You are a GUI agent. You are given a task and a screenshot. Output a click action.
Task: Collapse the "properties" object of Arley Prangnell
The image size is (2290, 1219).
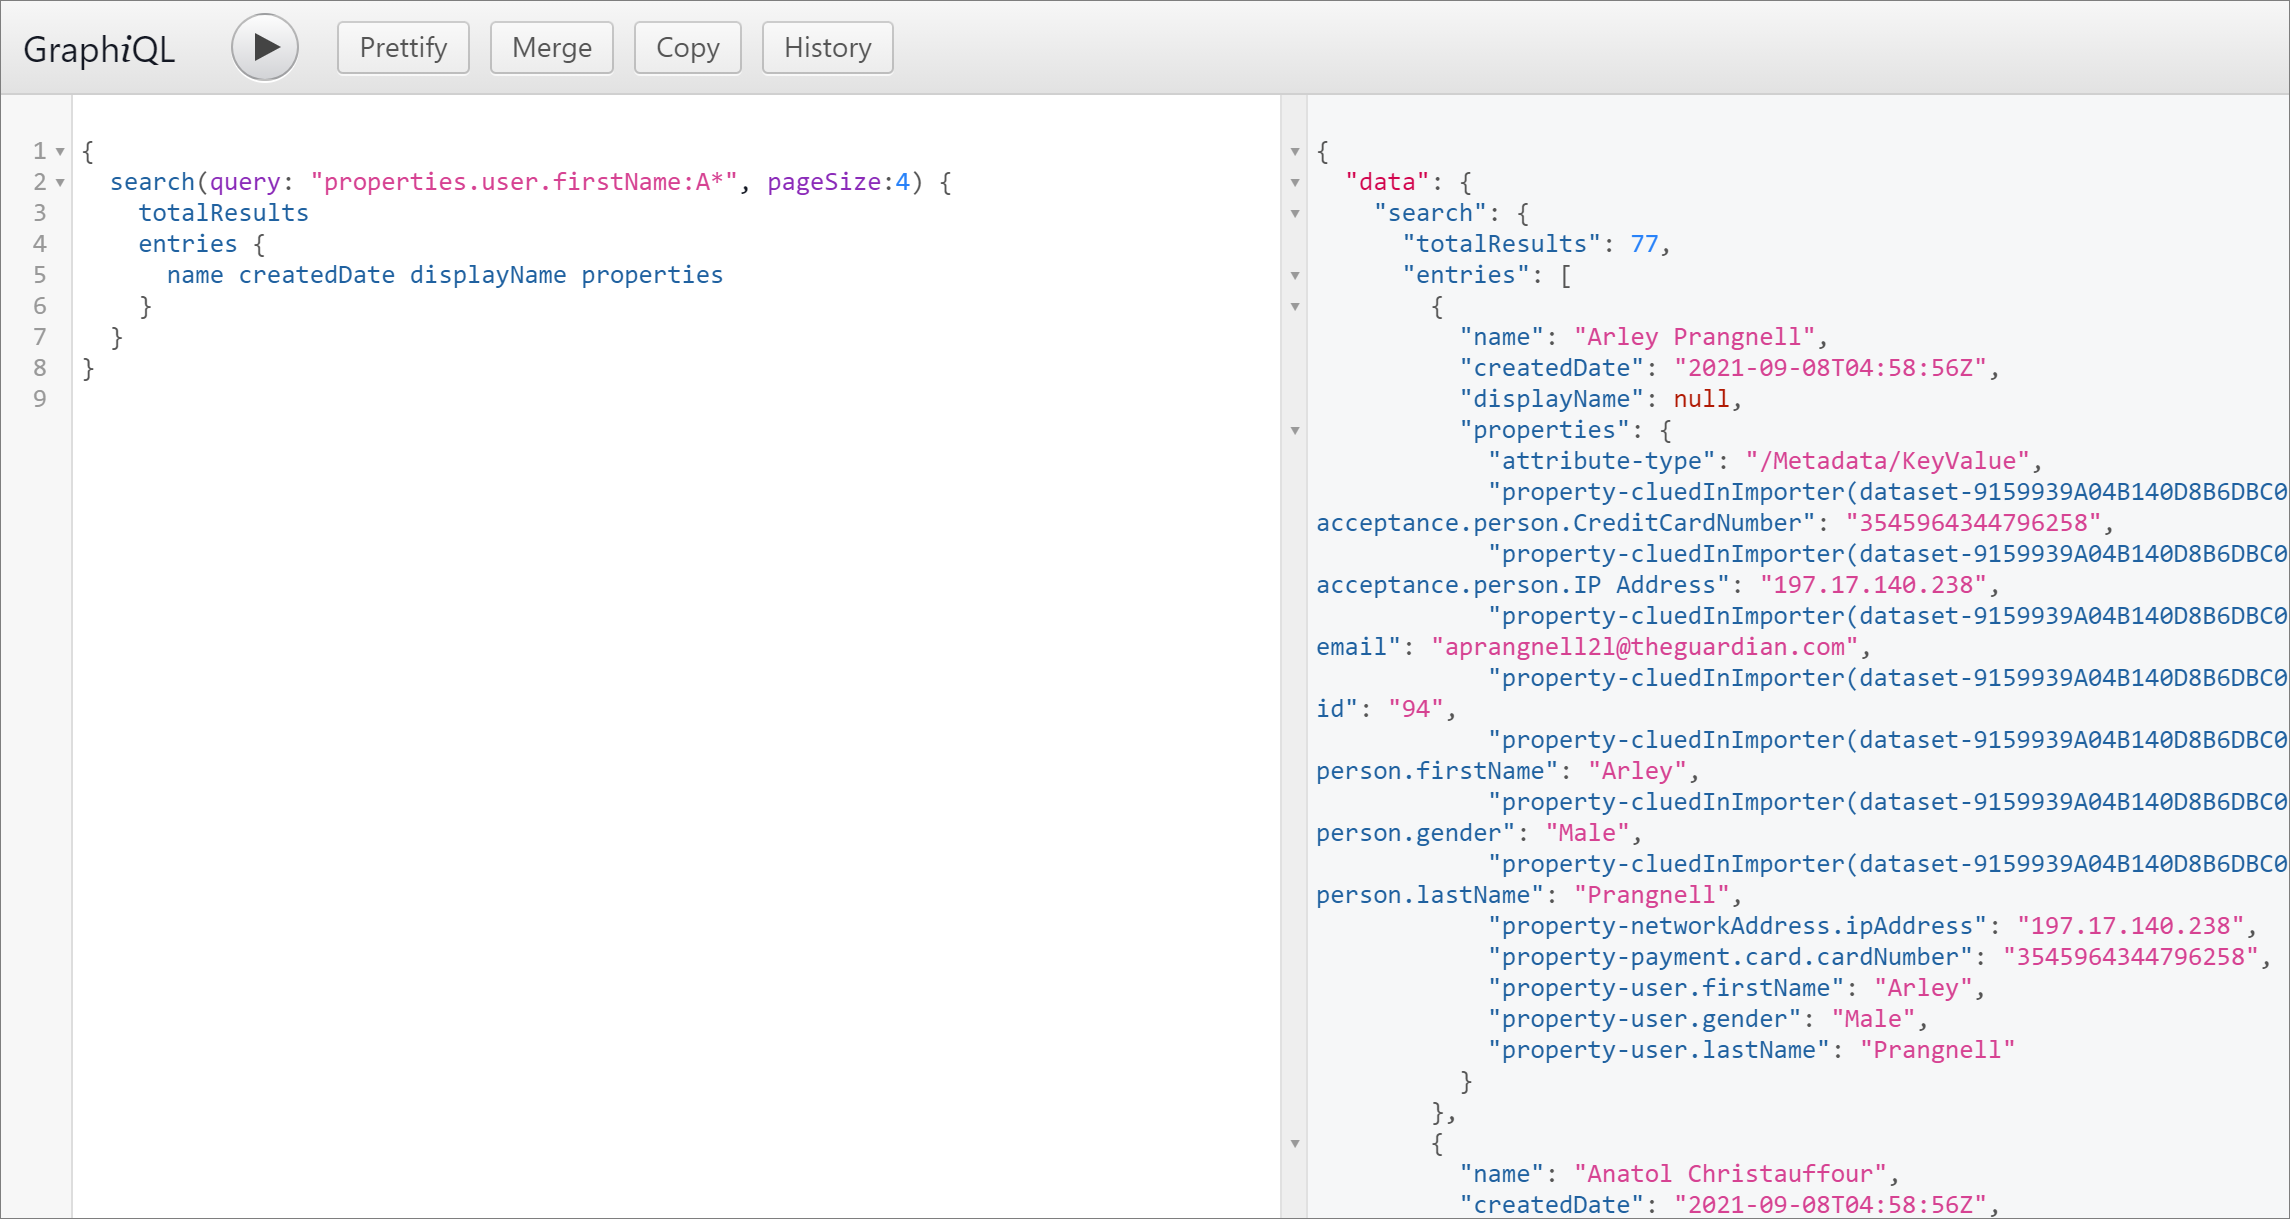1295,431
